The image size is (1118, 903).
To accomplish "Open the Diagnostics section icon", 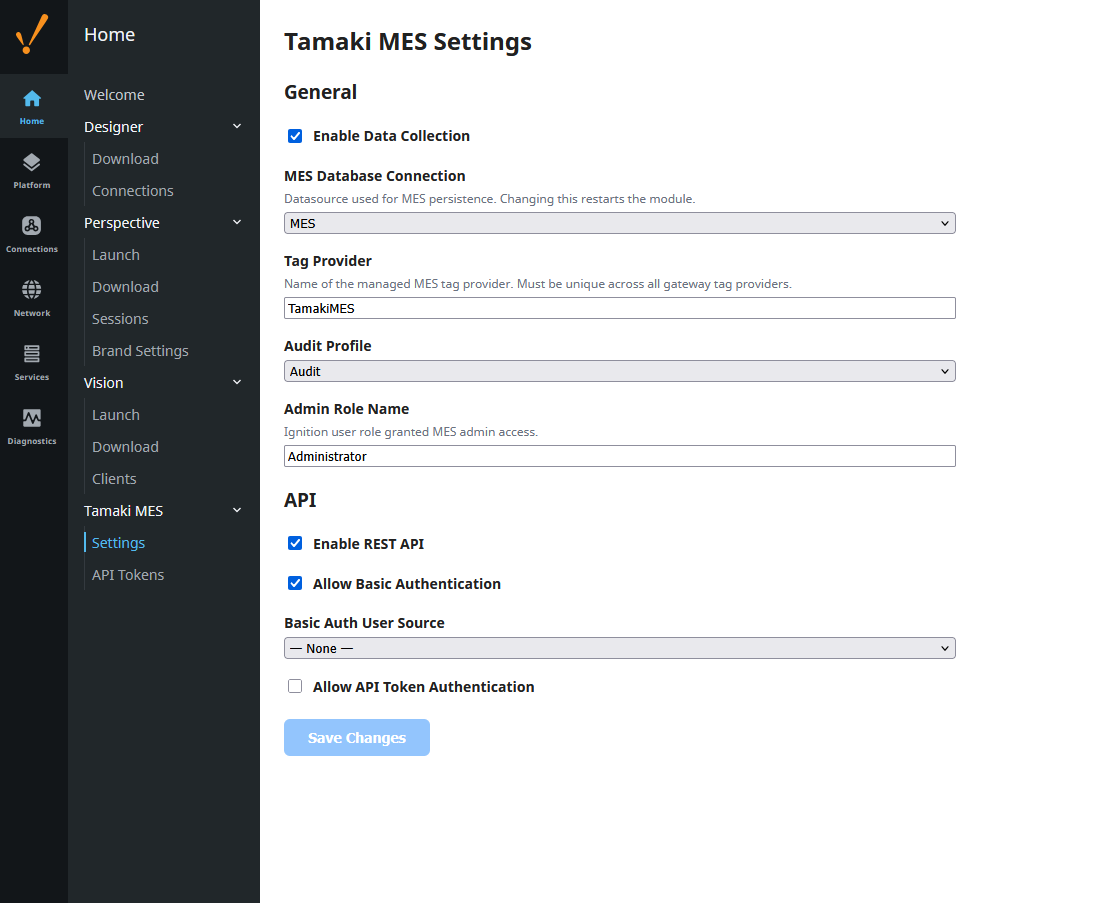I will [x=32, y=427].
